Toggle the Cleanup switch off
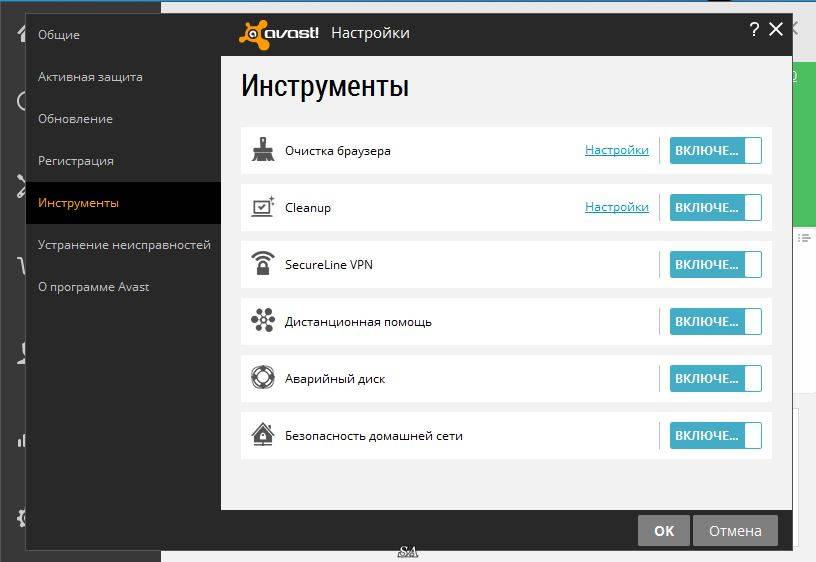 [x=716, y=208]
